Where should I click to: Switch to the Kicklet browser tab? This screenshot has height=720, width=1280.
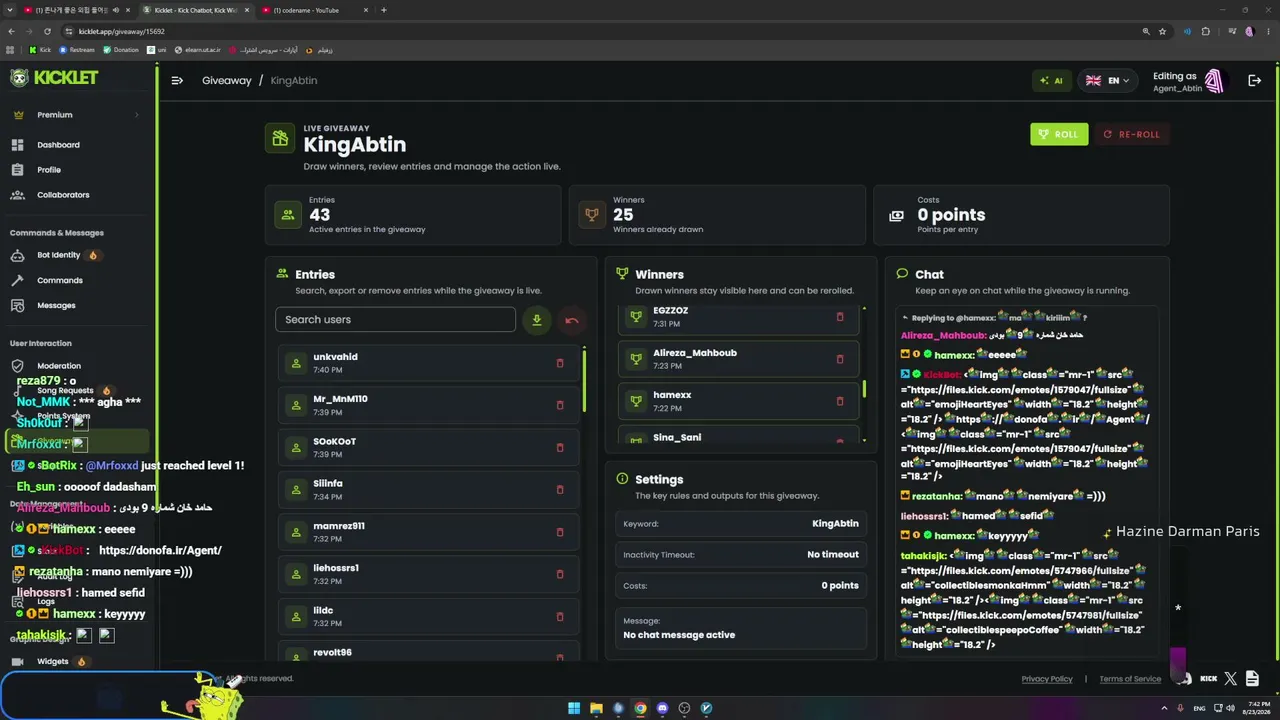[196, 10]
